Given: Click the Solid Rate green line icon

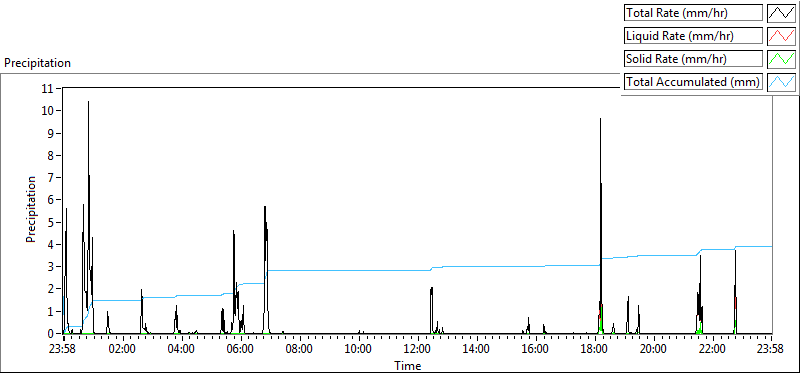Looking at the screenshot, I should pyautogui.click(x=781, y=59).
